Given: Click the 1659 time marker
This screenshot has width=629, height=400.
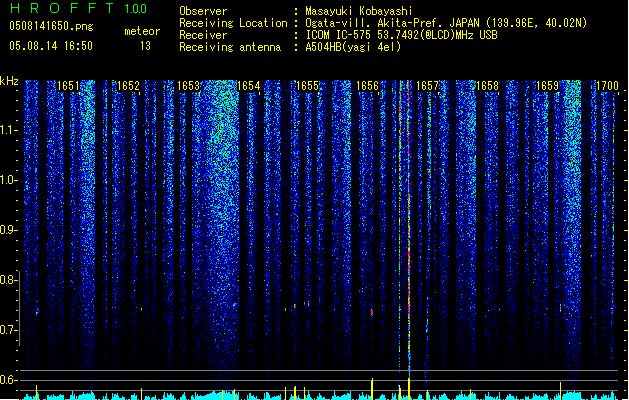Looking at the screenshot, I should pyautogui.click(x=548, y=86).
